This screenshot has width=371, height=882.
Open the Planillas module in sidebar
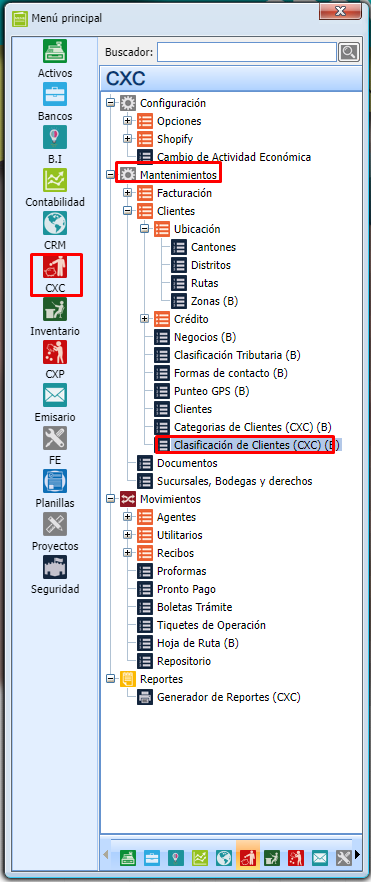click(55, 489)
